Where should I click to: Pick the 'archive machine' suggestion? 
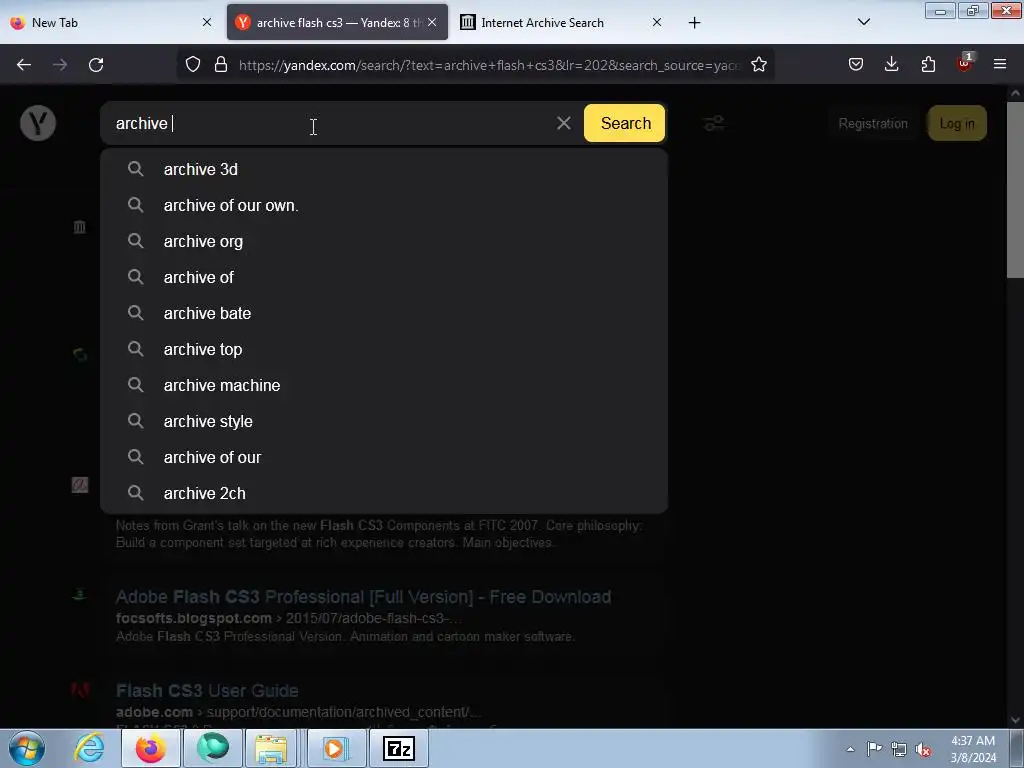[384, 385]
